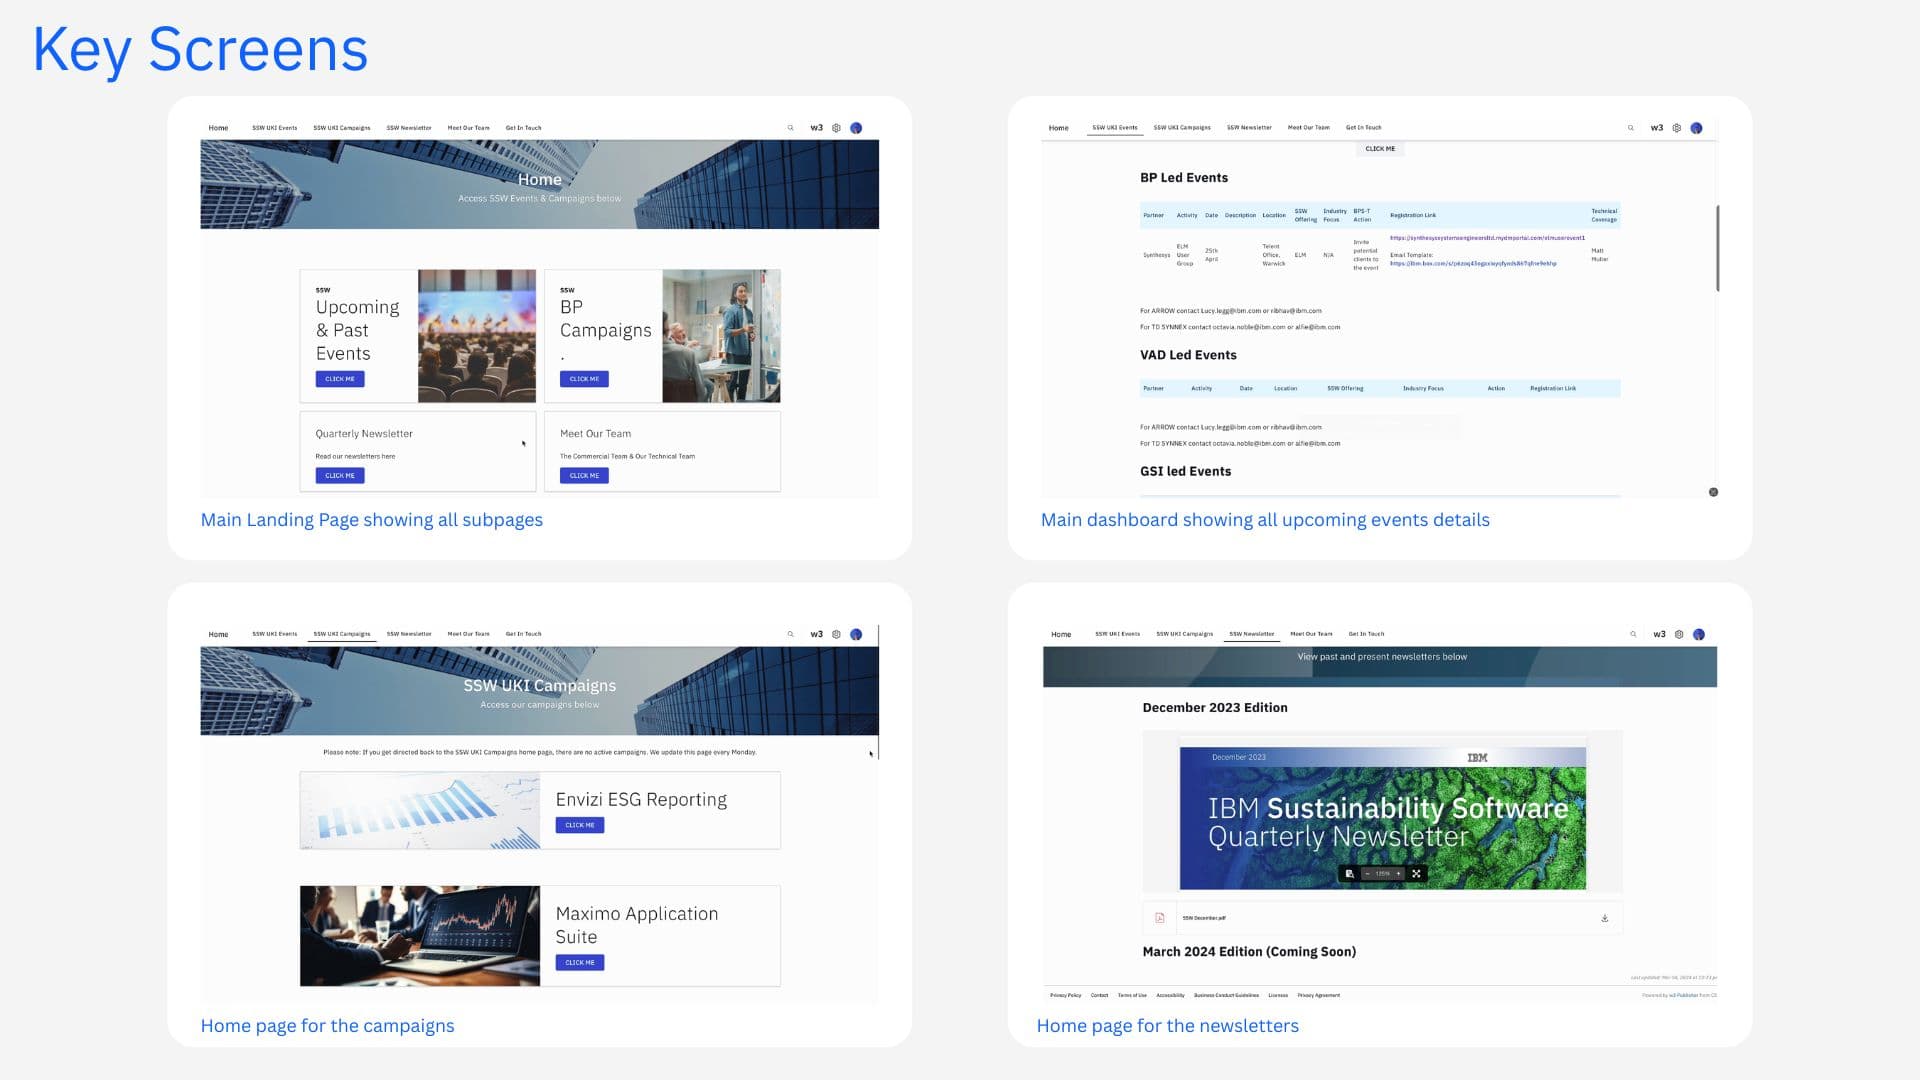1920x1080 pixels.
Task: Zoom out using minus on PDF viewer
Action: [1367, 874]
